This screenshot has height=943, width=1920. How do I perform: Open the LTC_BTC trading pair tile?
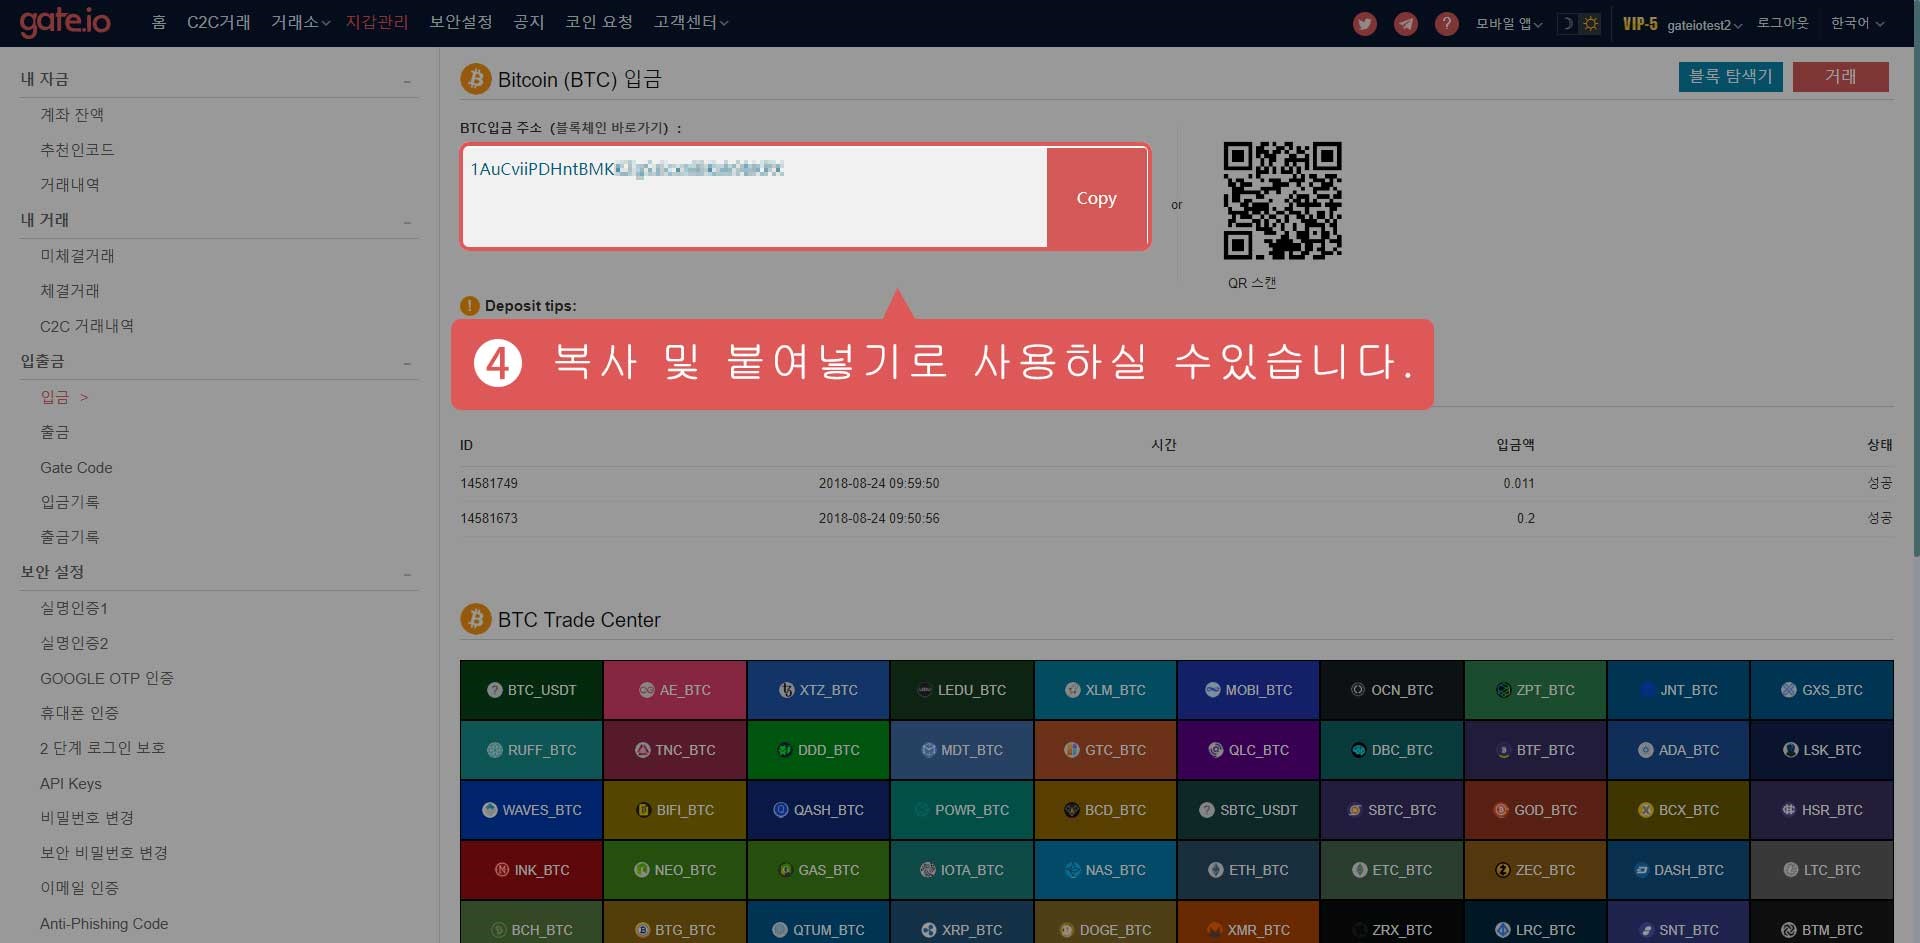1821,870
